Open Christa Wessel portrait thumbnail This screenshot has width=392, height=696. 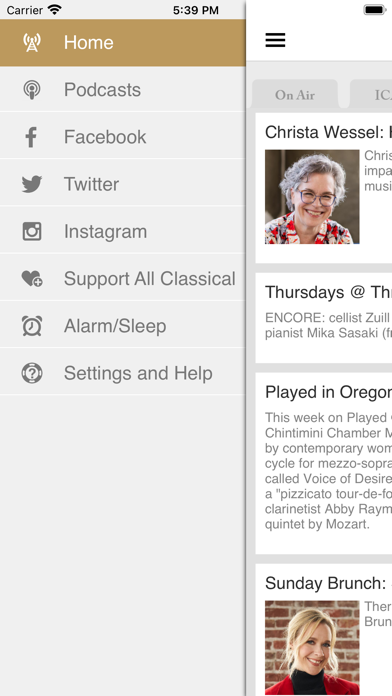(312, 197)
